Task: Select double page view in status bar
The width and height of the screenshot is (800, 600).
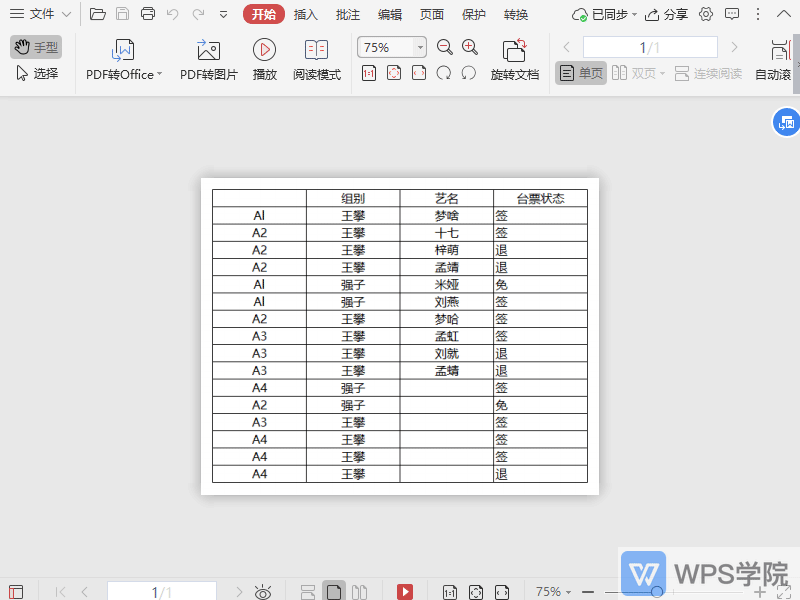Action: [359, 592]
